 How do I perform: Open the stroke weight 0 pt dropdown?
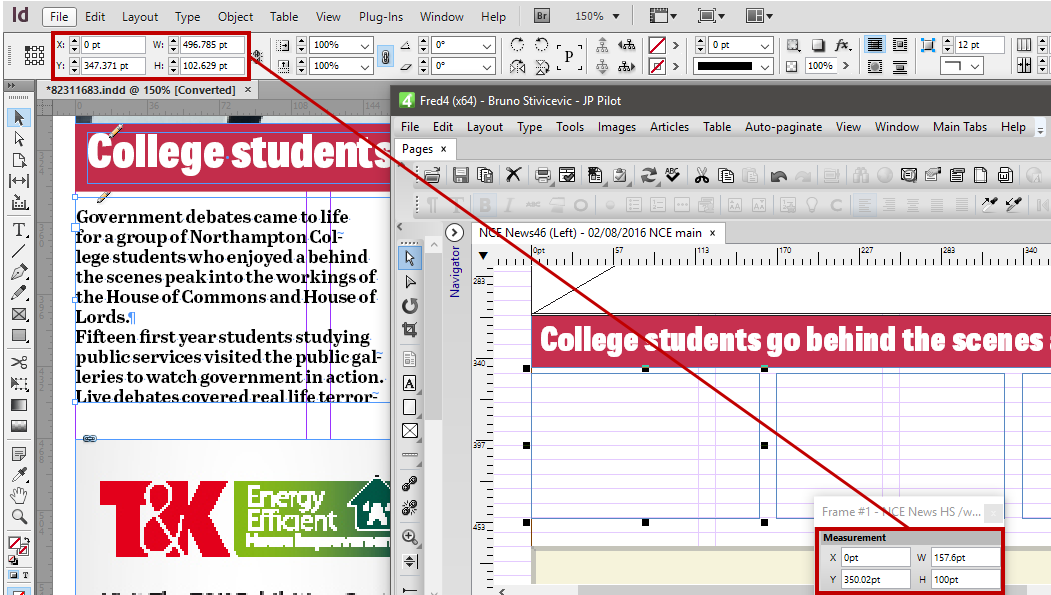coord(765,46)
